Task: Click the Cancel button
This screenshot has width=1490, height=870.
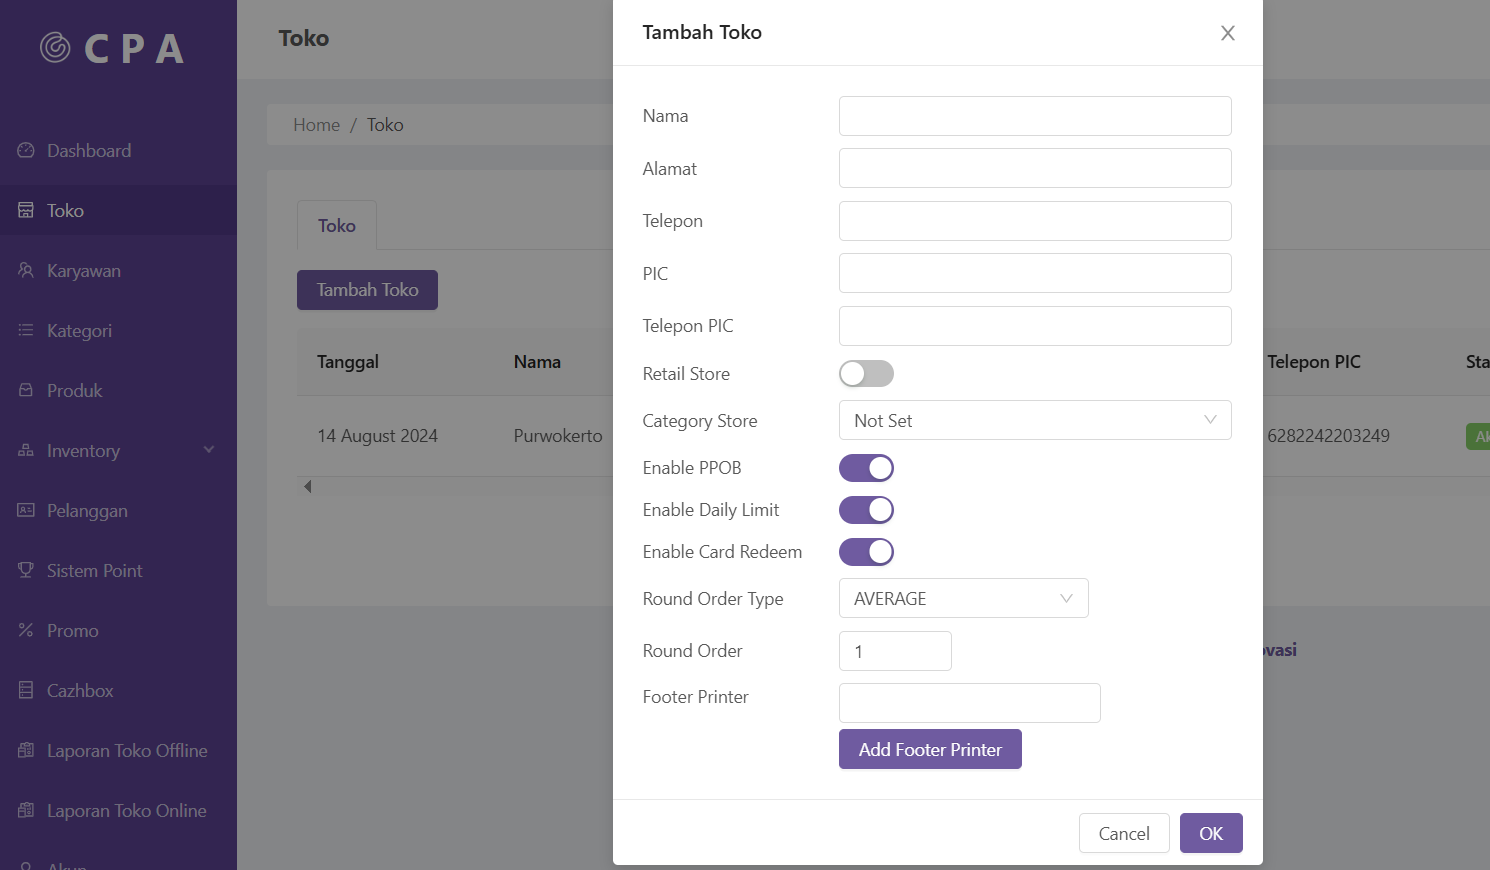Action: coord(1124,833)
